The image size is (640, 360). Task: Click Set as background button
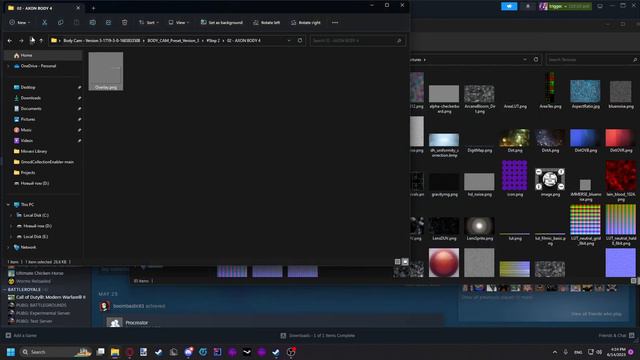click(222, 22)
